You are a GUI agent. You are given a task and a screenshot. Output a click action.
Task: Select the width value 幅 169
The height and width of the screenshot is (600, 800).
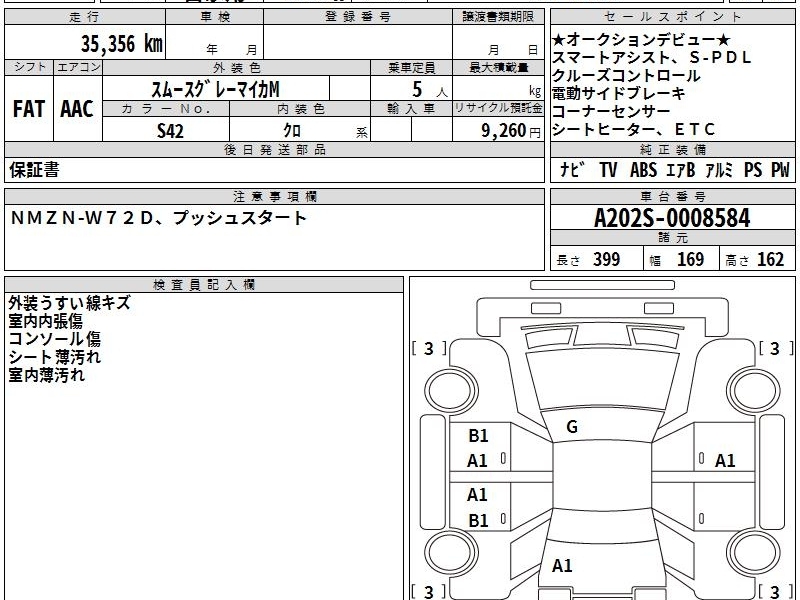tap(677, 259)
